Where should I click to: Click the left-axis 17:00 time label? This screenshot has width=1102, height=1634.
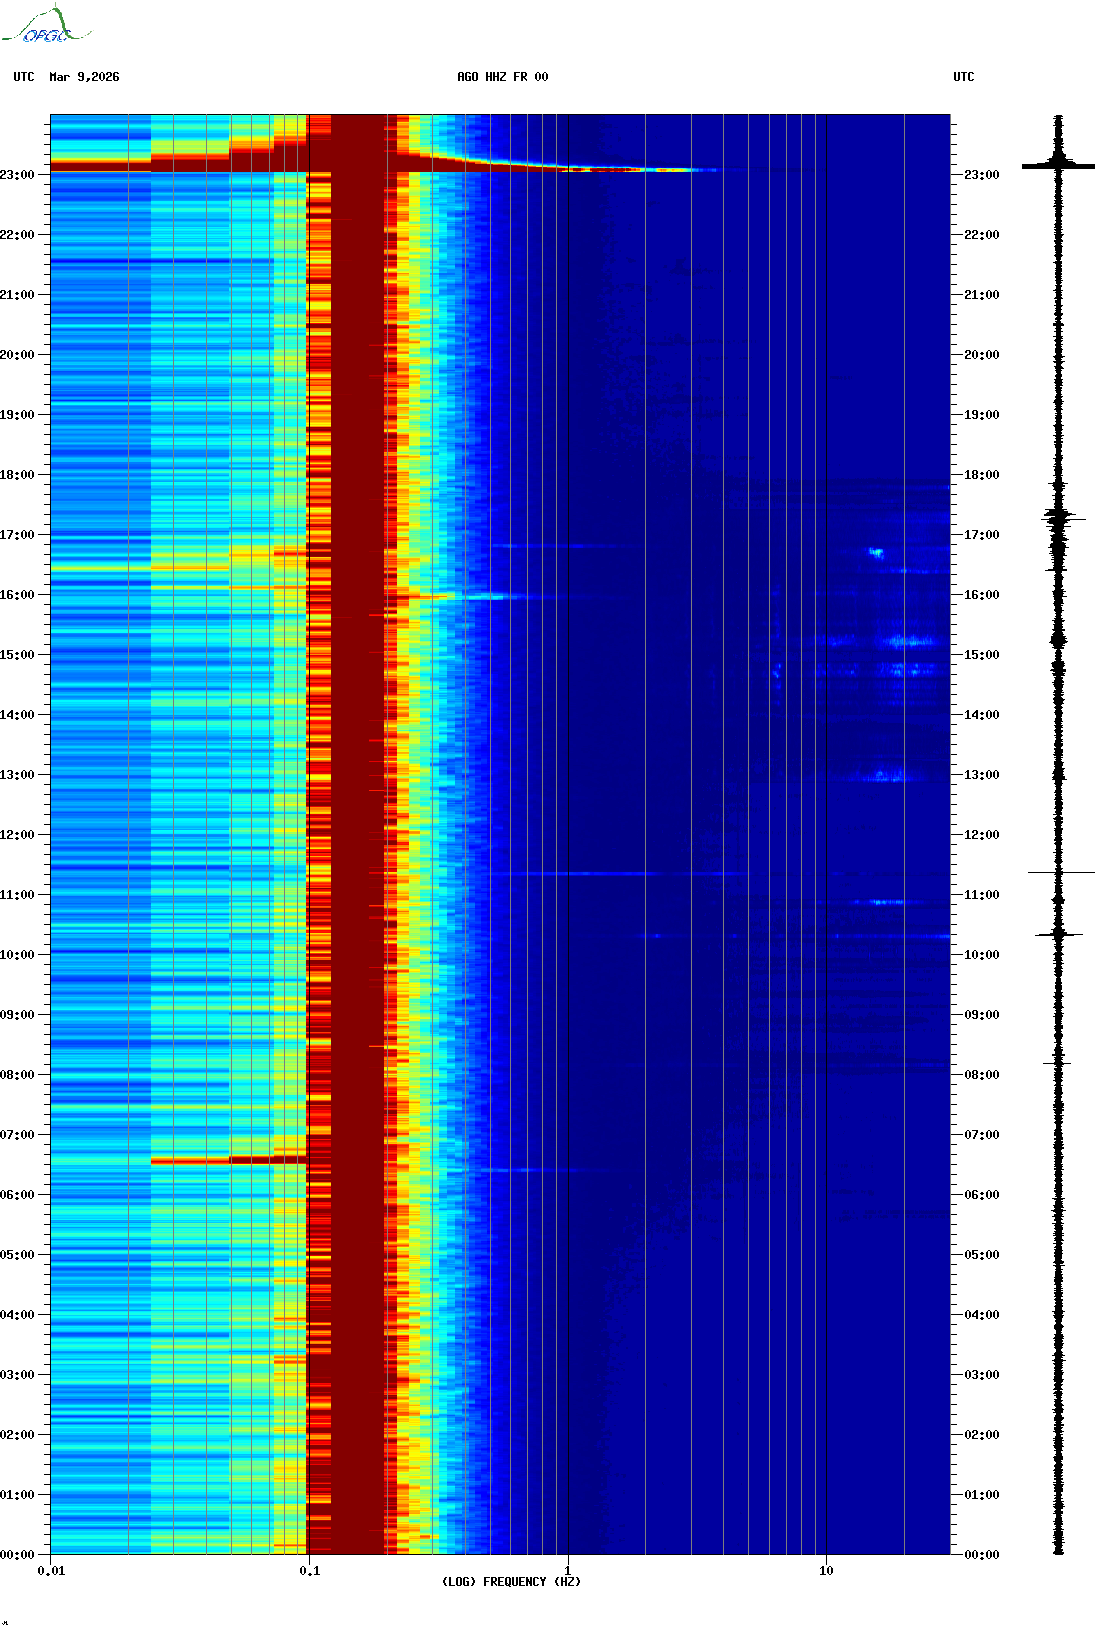17,535
